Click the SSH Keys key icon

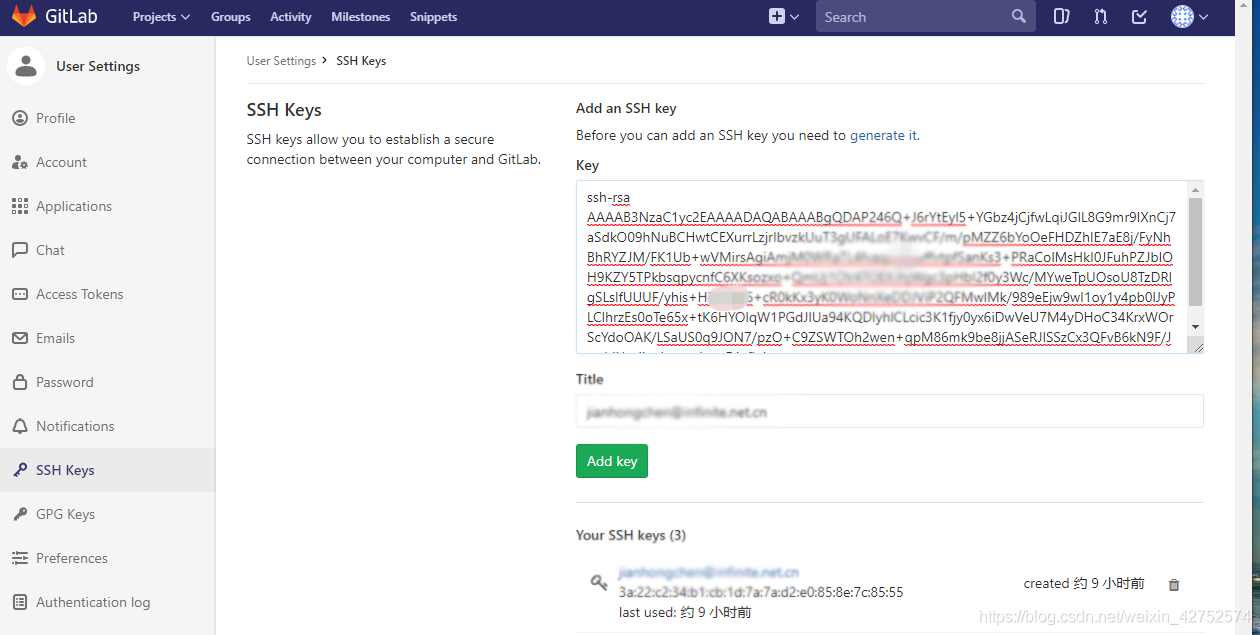click(20, 470)
